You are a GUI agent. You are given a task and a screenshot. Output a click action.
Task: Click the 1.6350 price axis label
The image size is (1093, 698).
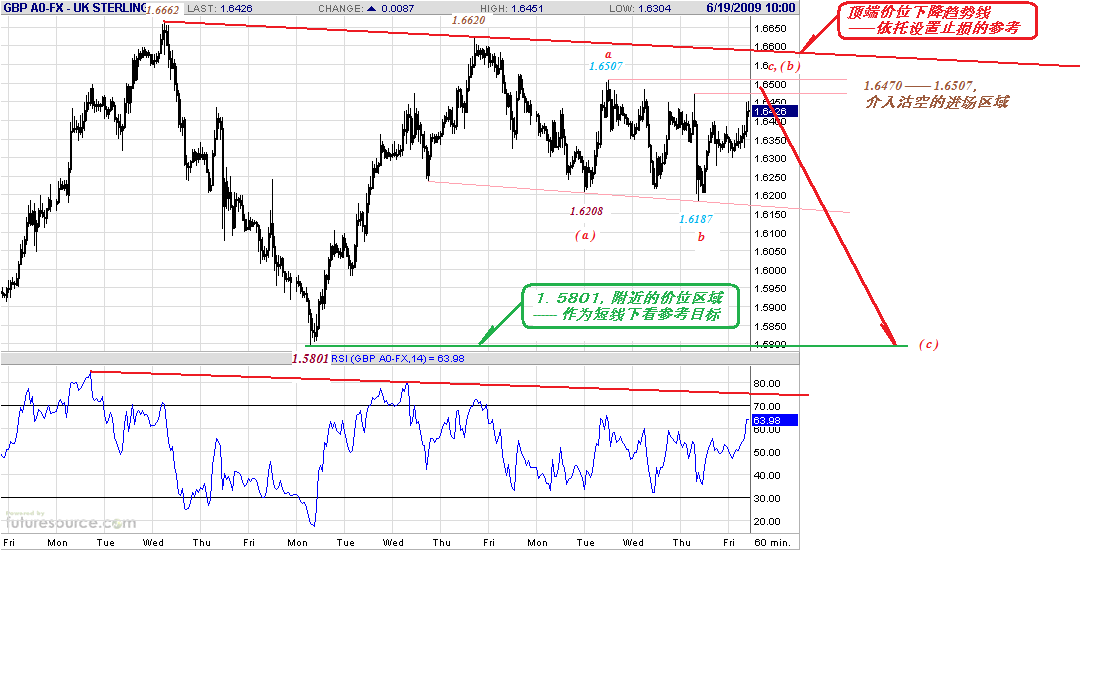[770, 140]
